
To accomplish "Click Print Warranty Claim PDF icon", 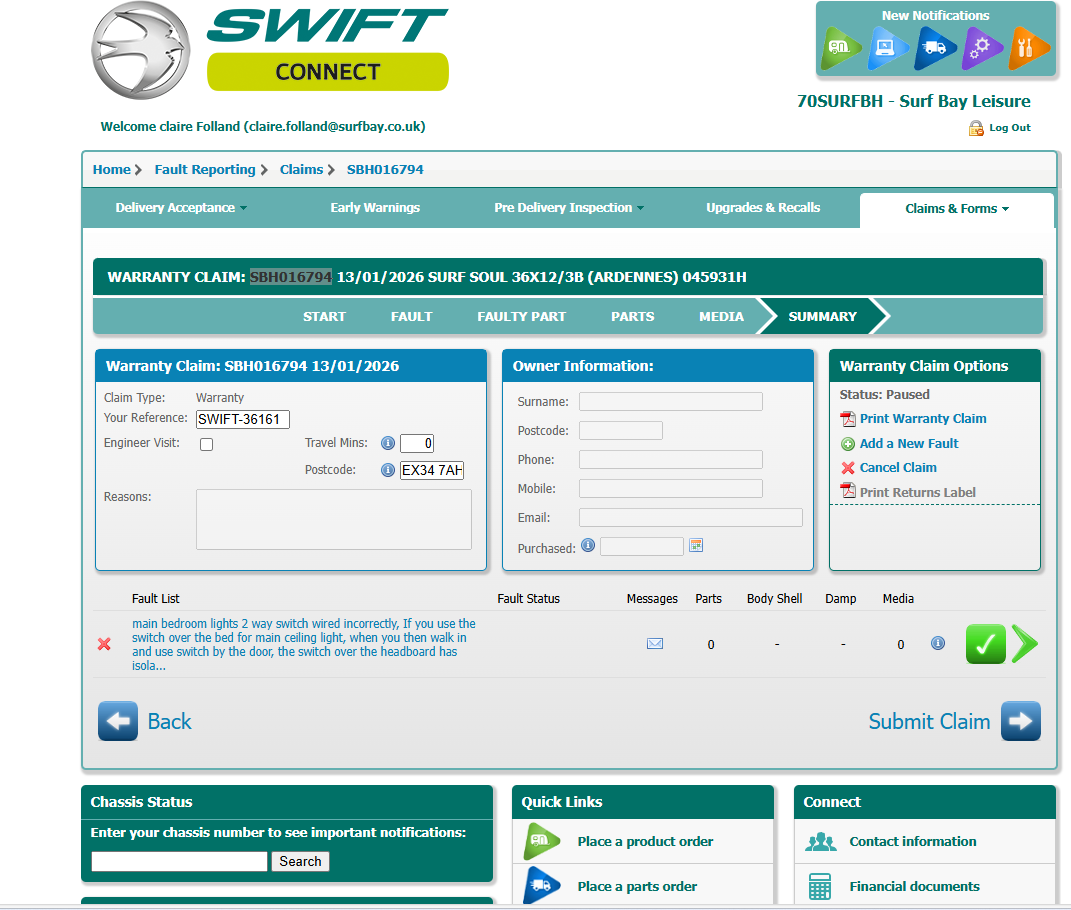I will [848, 419].
